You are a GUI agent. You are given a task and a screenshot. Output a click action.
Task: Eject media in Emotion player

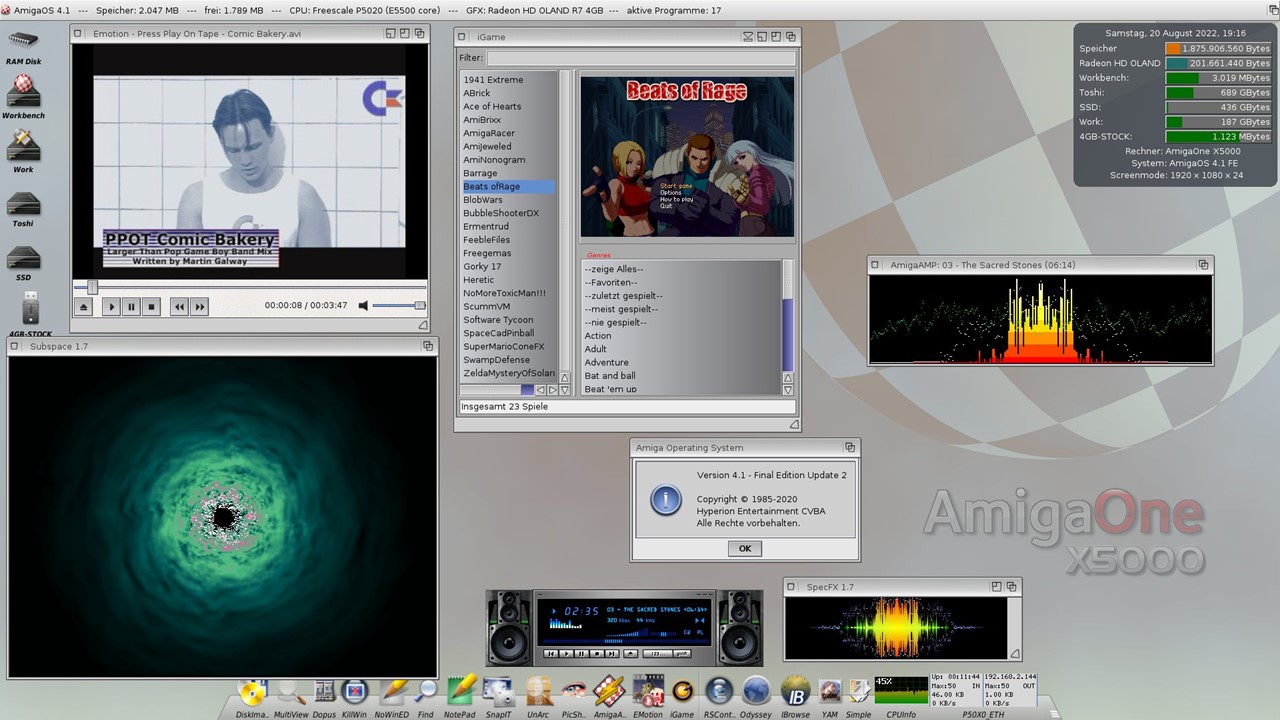(x=85, y=307)
